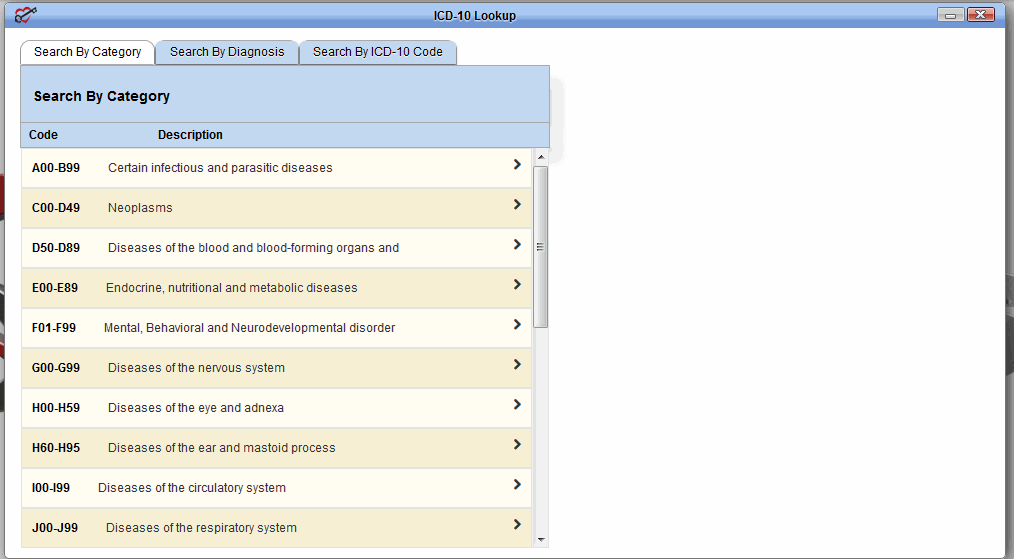Image resolution: width=1014 pixels, height=559 pixels.
Task: Click the vertical scrollbar thumb
Action: (x=541, y=247)
